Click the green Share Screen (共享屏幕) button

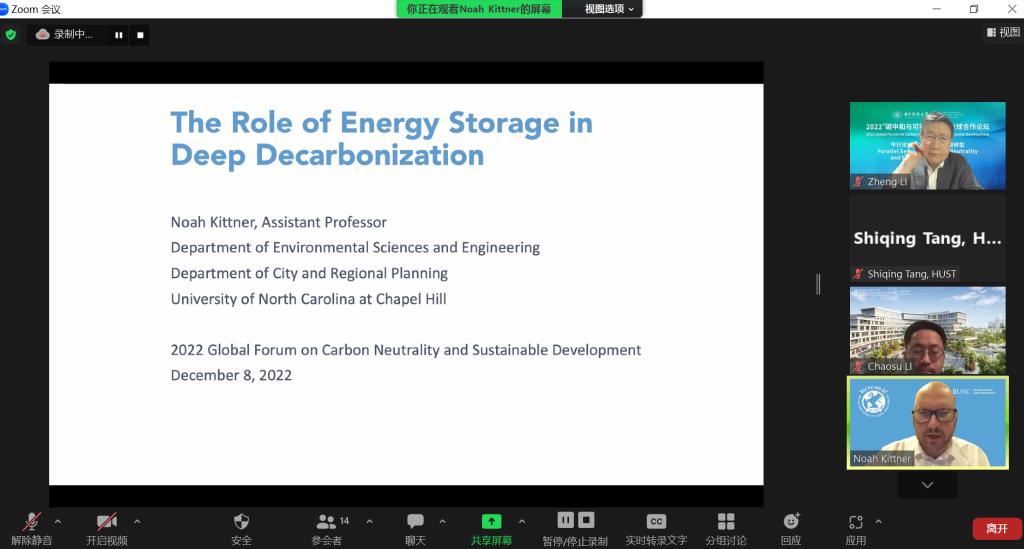point(491,523)
